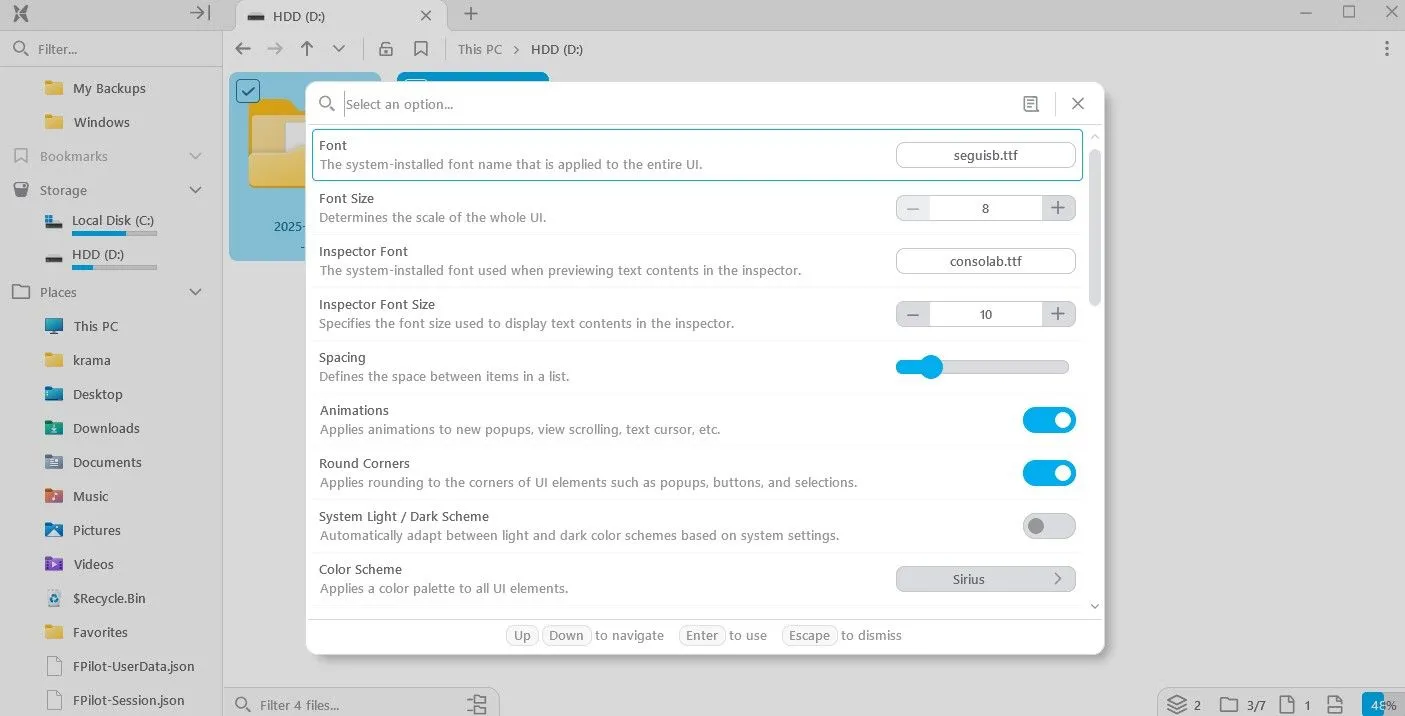Viewport: 1405px width, 716px height.
Task: Select the HDD (D:) tab
Action: [330, 16]
